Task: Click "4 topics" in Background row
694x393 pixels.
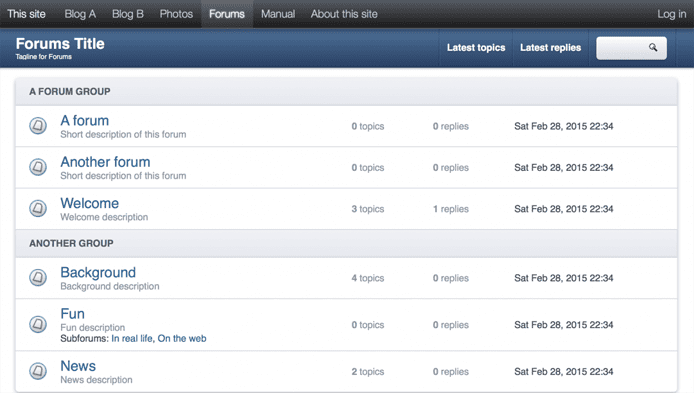Action: click(368, 278)
